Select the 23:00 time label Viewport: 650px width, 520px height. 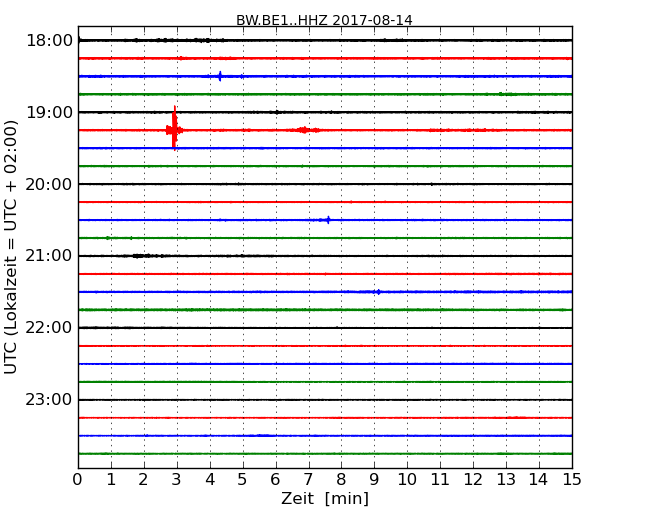pos(49,400)
